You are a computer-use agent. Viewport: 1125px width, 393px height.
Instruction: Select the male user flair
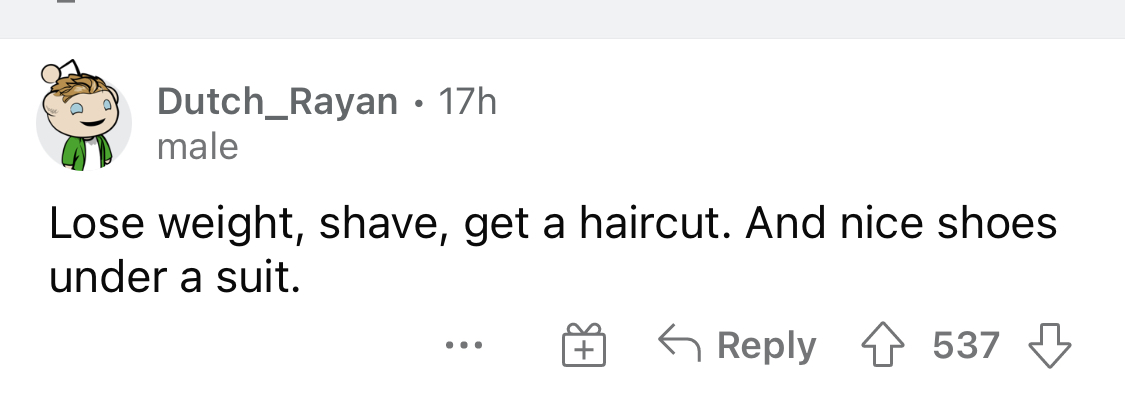pyautogui.click(x=197, y=146)
